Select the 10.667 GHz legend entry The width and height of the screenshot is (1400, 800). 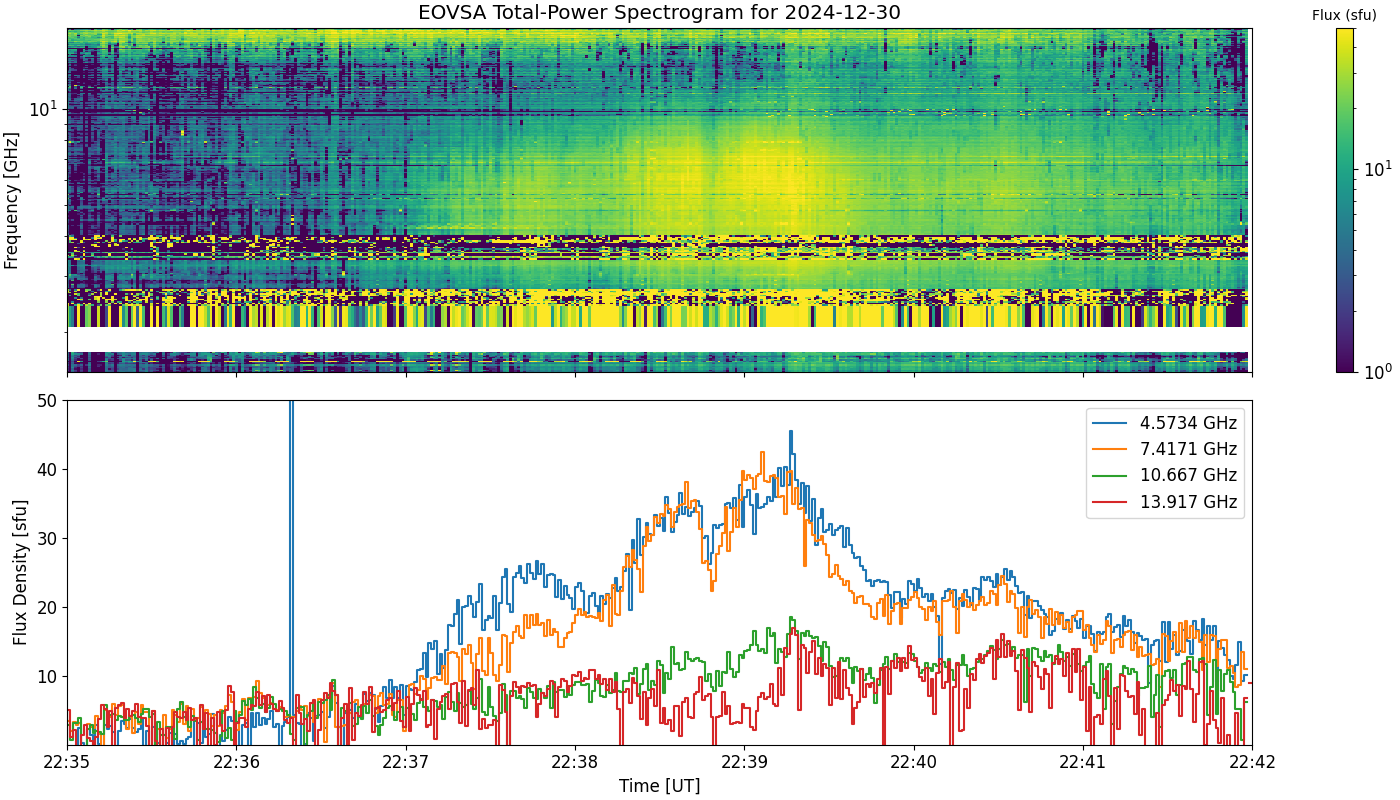1167,475
